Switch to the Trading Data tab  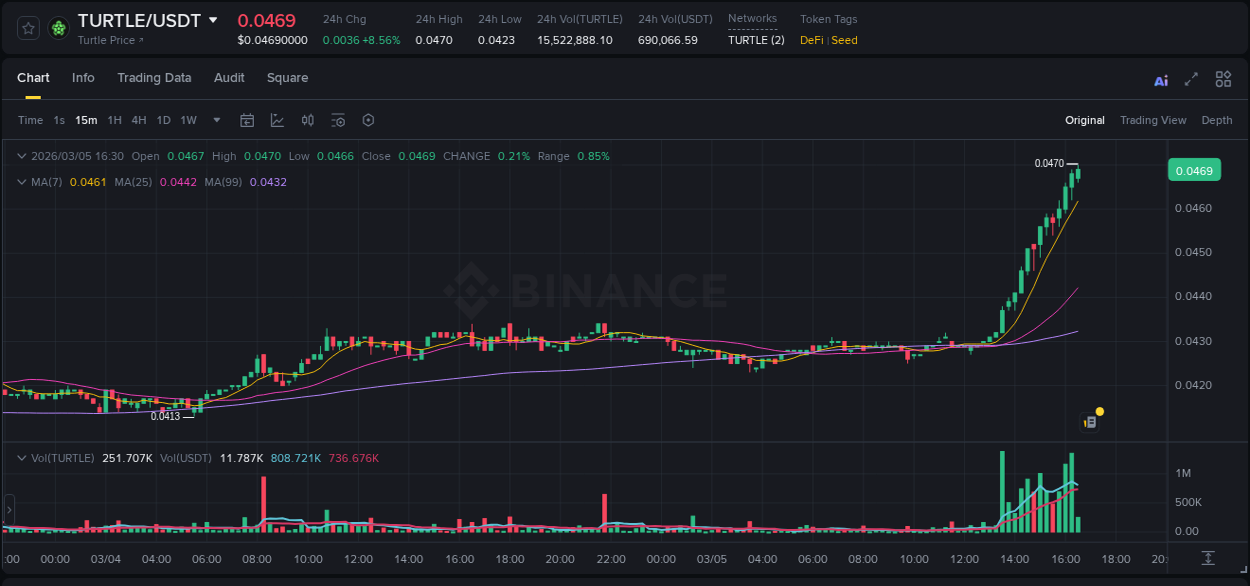tap(154, 78)
